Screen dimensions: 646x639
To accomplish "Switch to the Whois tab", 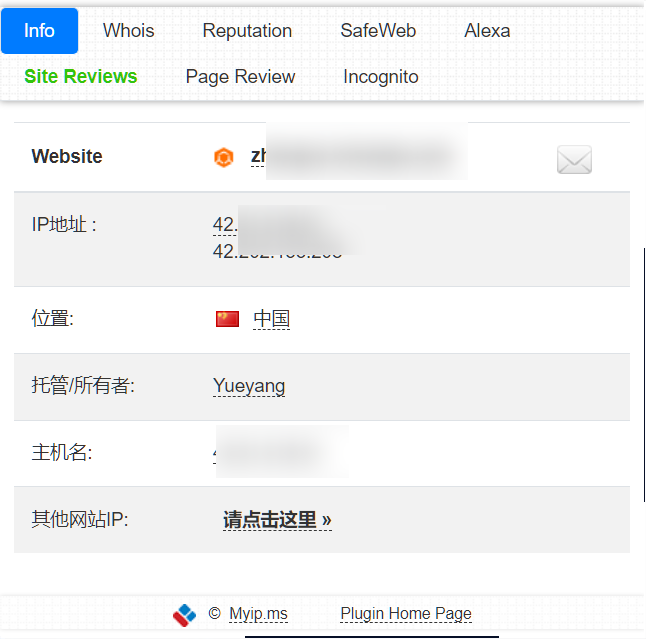I will pyautogui.click(x=129, y=31).
